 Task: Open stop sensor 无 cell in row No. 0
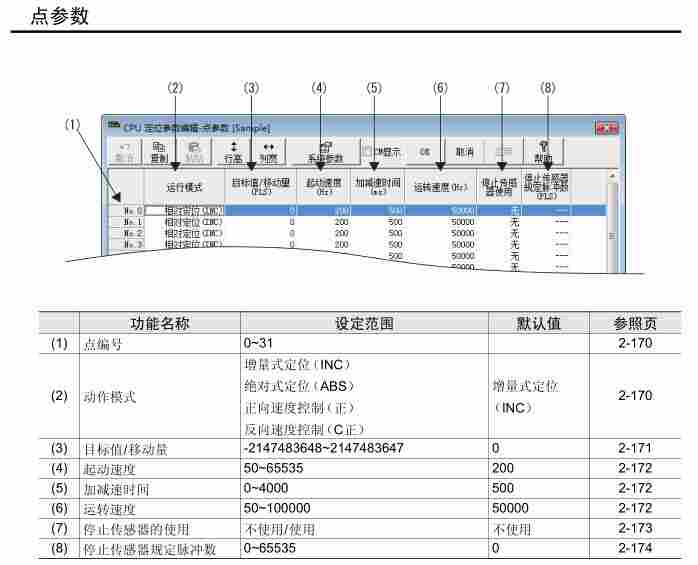(514, 211)
